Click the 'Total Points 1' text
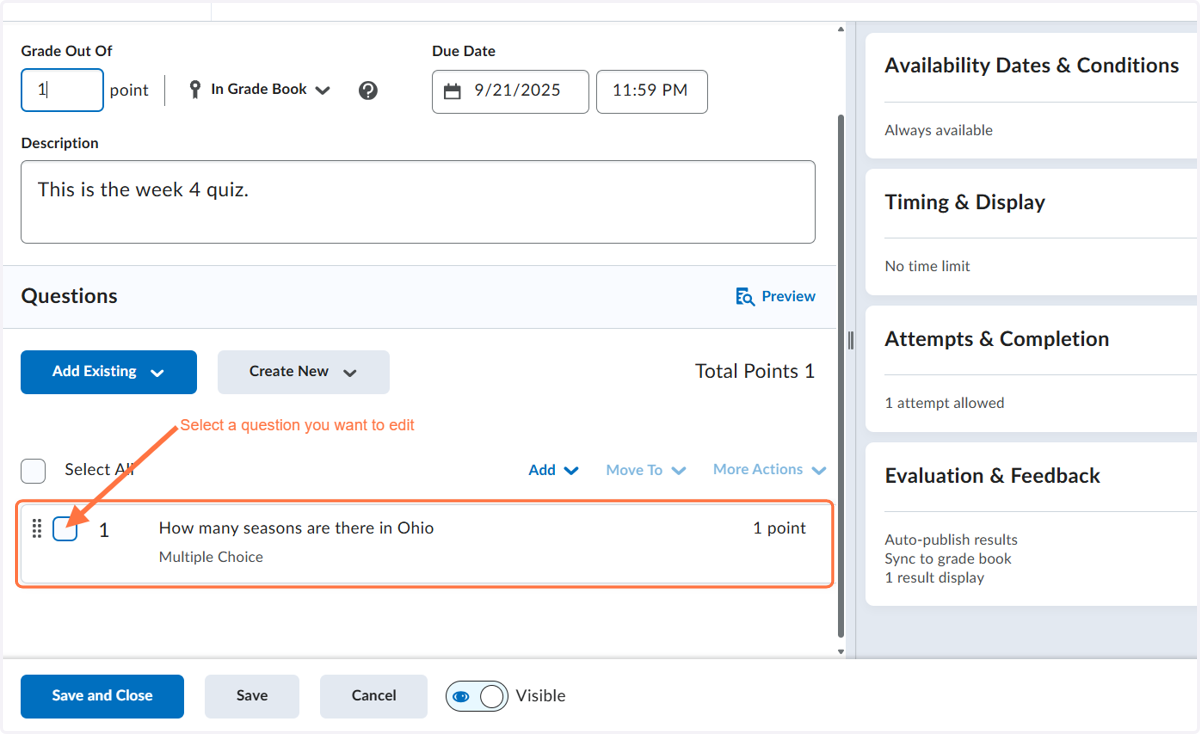The height and width of the screenshot is (734, 1200). point(755,372)
